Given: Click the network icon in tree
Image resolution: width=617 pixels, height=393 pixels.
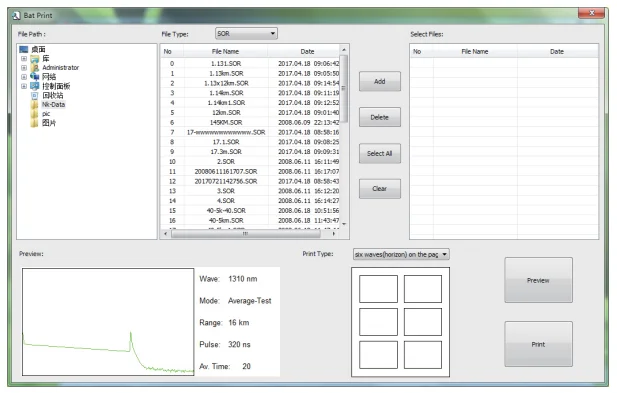Looking at the screenshot, I should coord(35,77).
